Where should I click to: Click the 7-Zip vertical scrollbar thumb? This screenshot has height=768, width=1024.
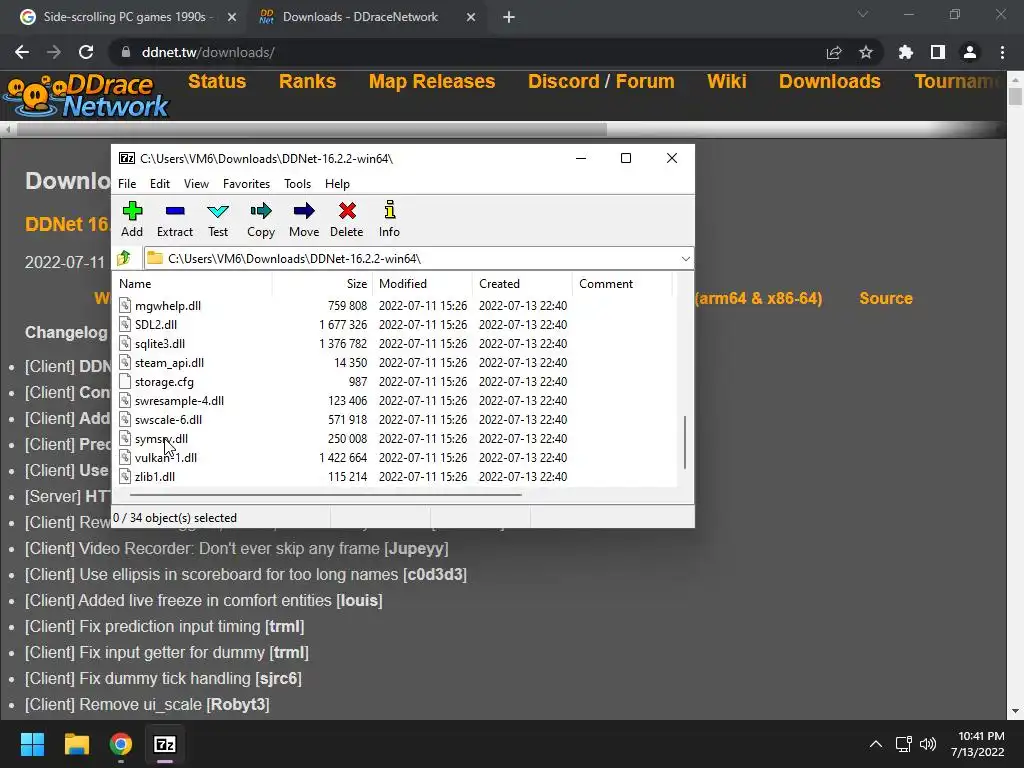(x=684, y=442)
